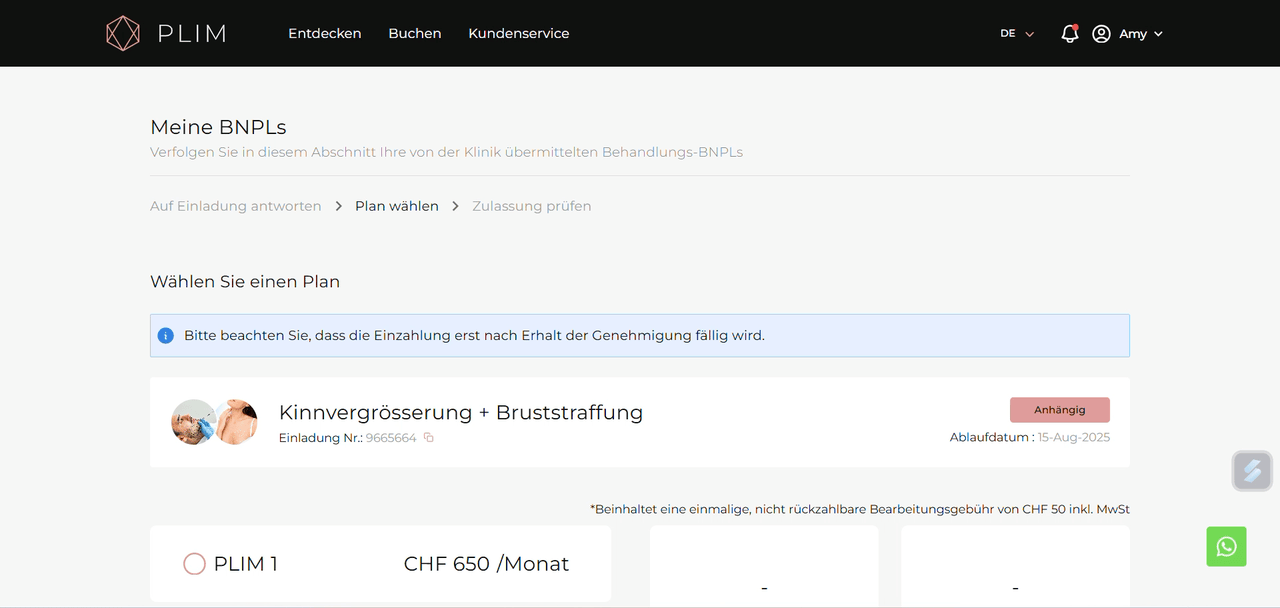1280x608 pixels.
Task: Click the CHF 650 /Monat price
Action: pyautogui.click(x=486, y=564)
